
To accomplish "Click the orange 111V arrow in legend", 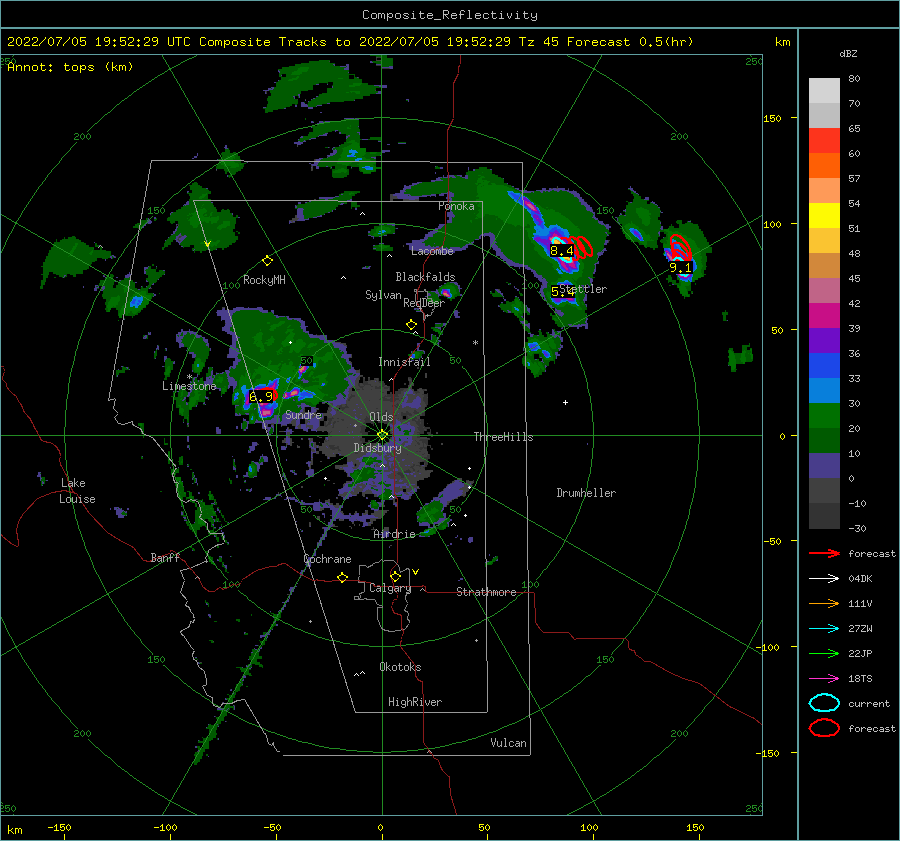I will (x=824, y=603).
